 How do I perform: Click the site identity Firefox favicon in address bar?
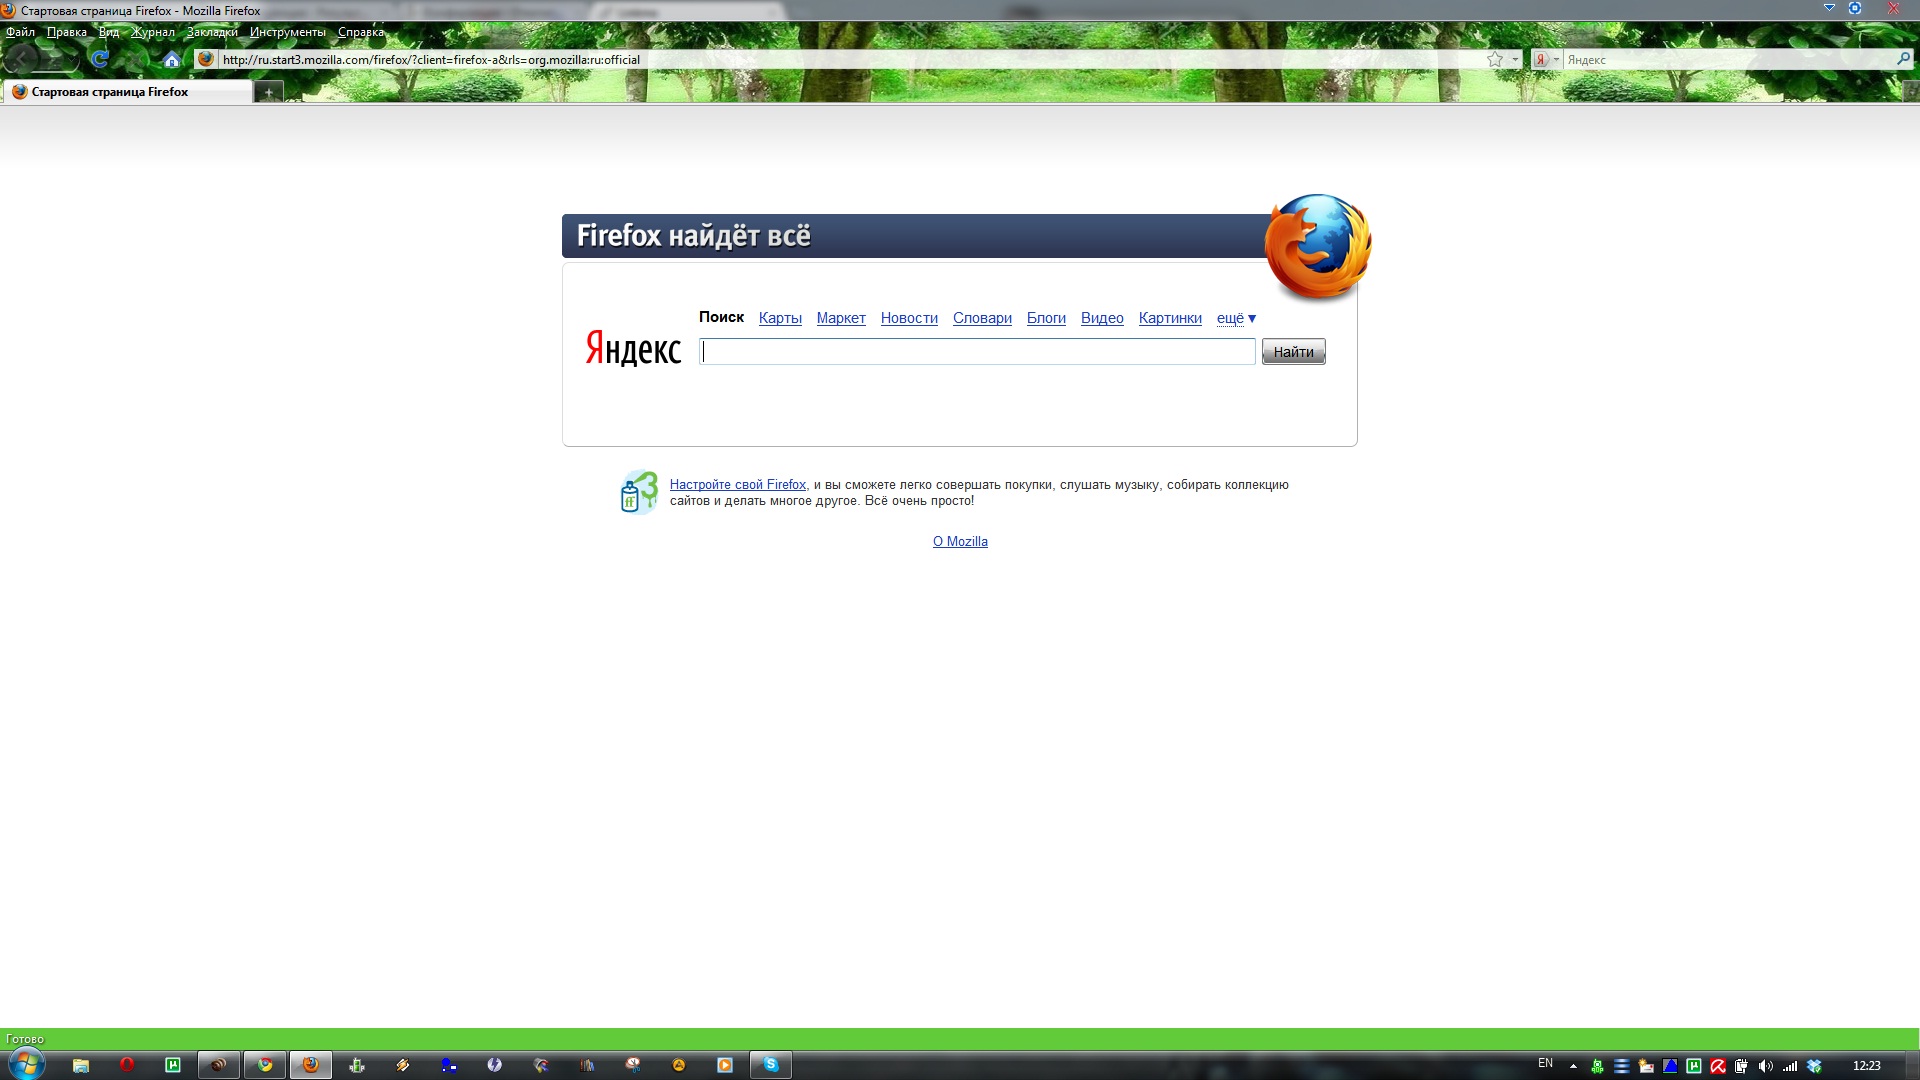pos(206,59)
